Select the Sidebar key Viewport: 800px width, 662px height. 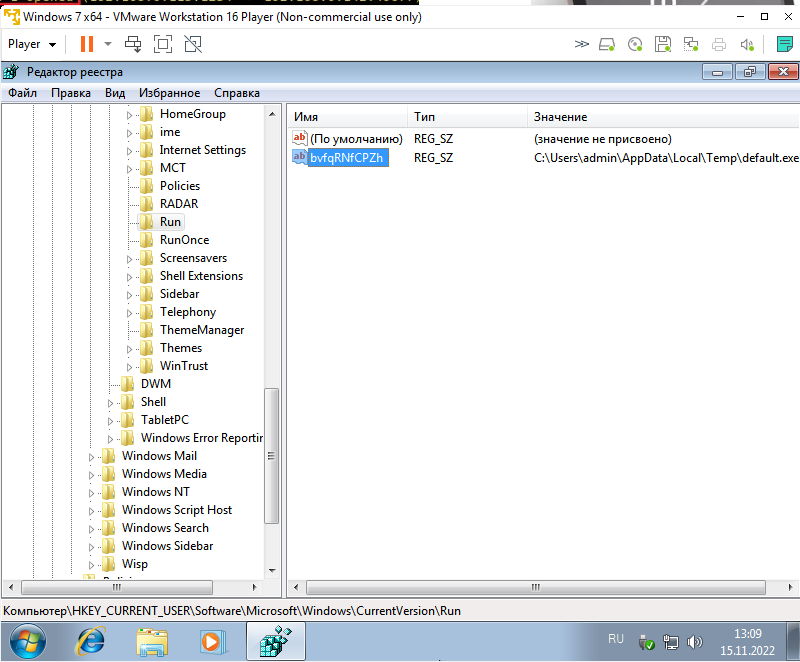(x=179, y=294)
